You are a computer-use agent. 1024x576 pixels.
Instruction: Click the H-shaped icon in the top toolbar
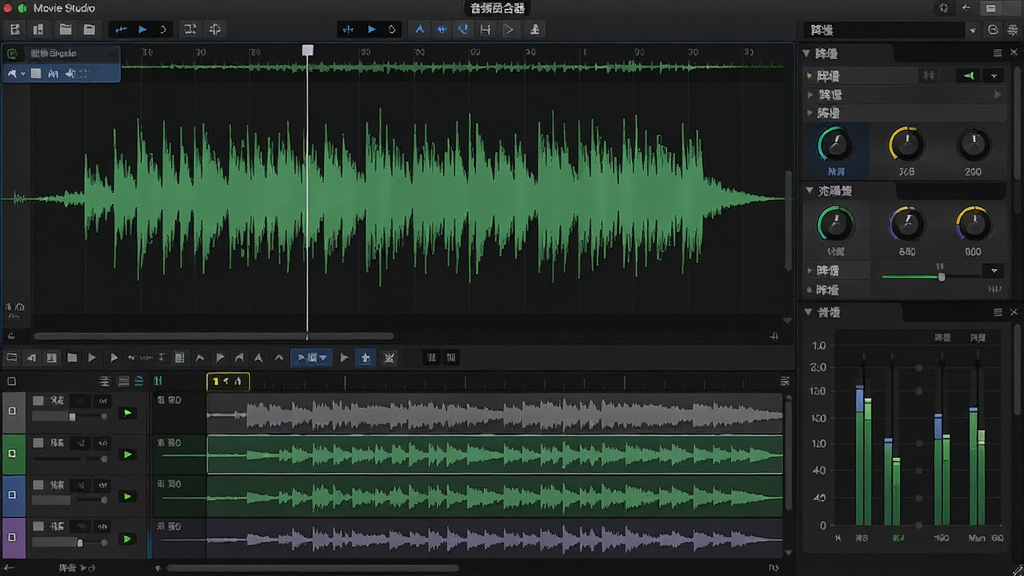pyautogui.click(x=485, y=29)
